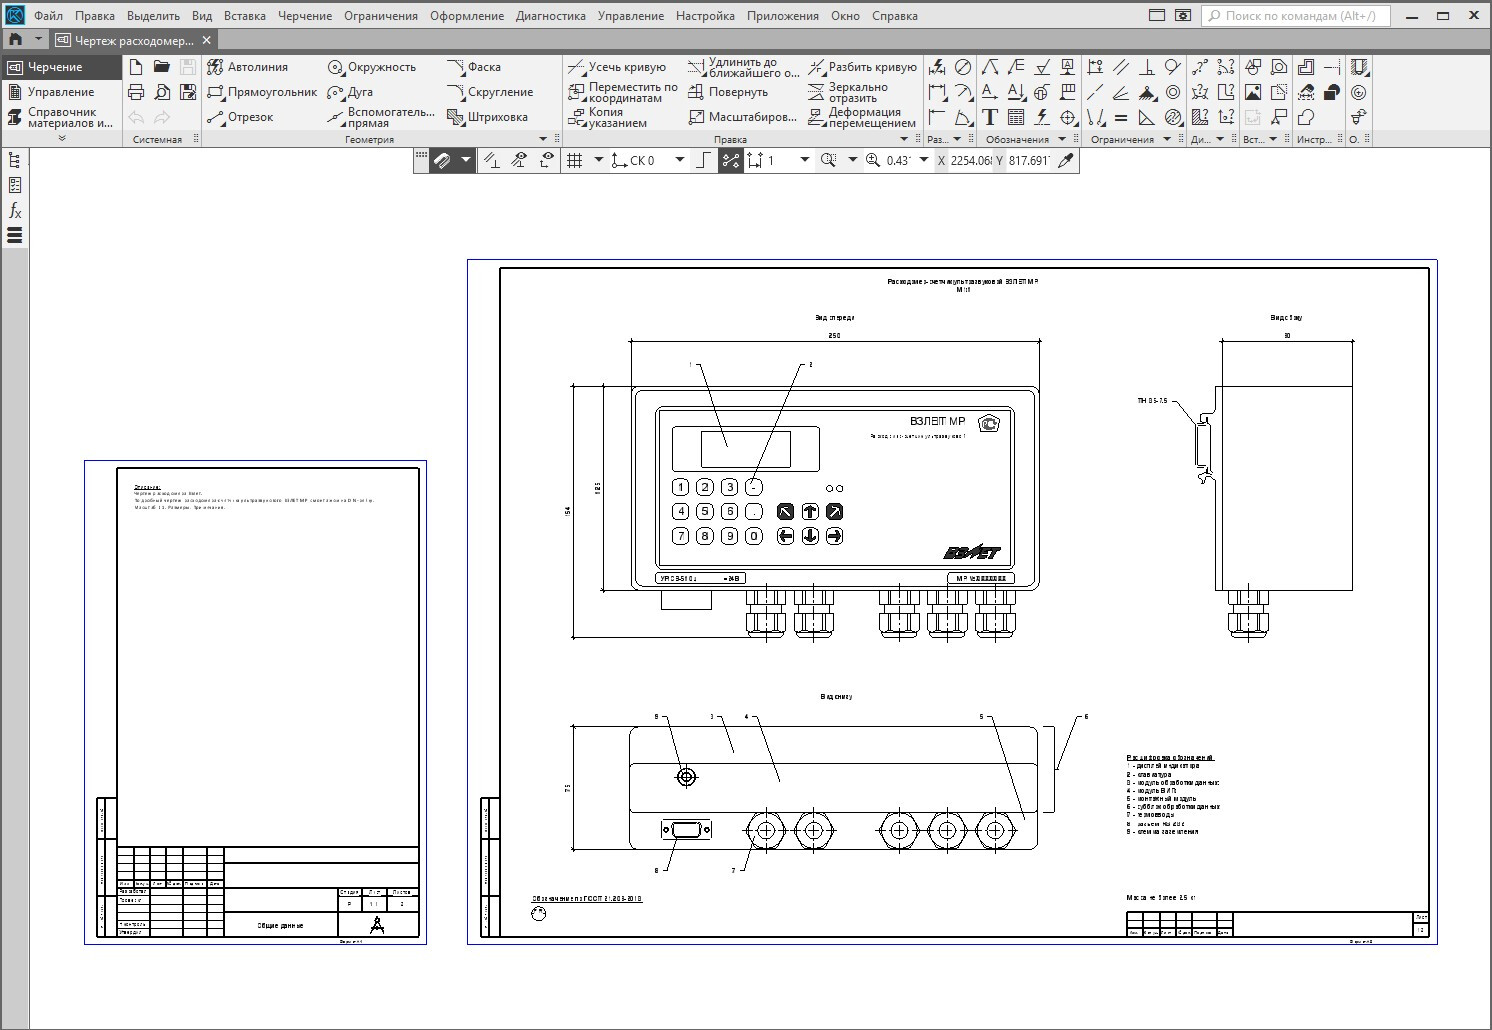
Task: Expand the toolbar set list chevron
Action: (62, 138)
